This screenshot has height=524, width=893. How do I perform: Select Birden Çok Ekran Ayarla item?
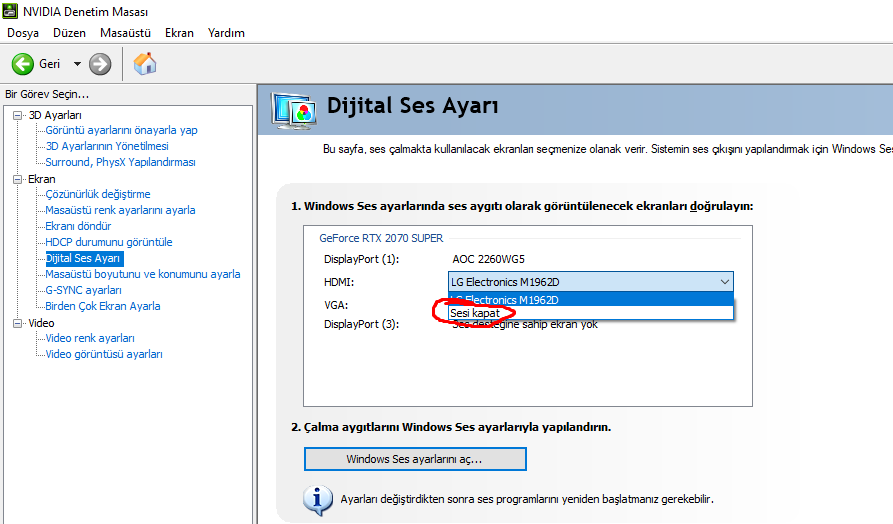(x=103, y=306)
